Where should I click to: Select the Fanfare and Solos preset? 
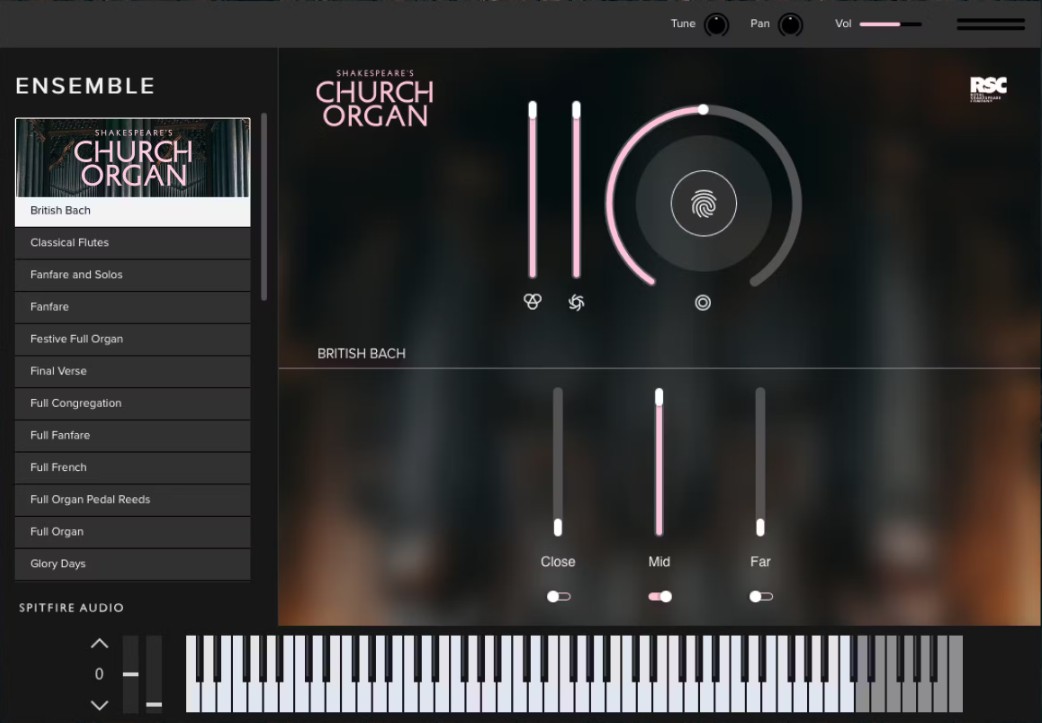point(133,274)
